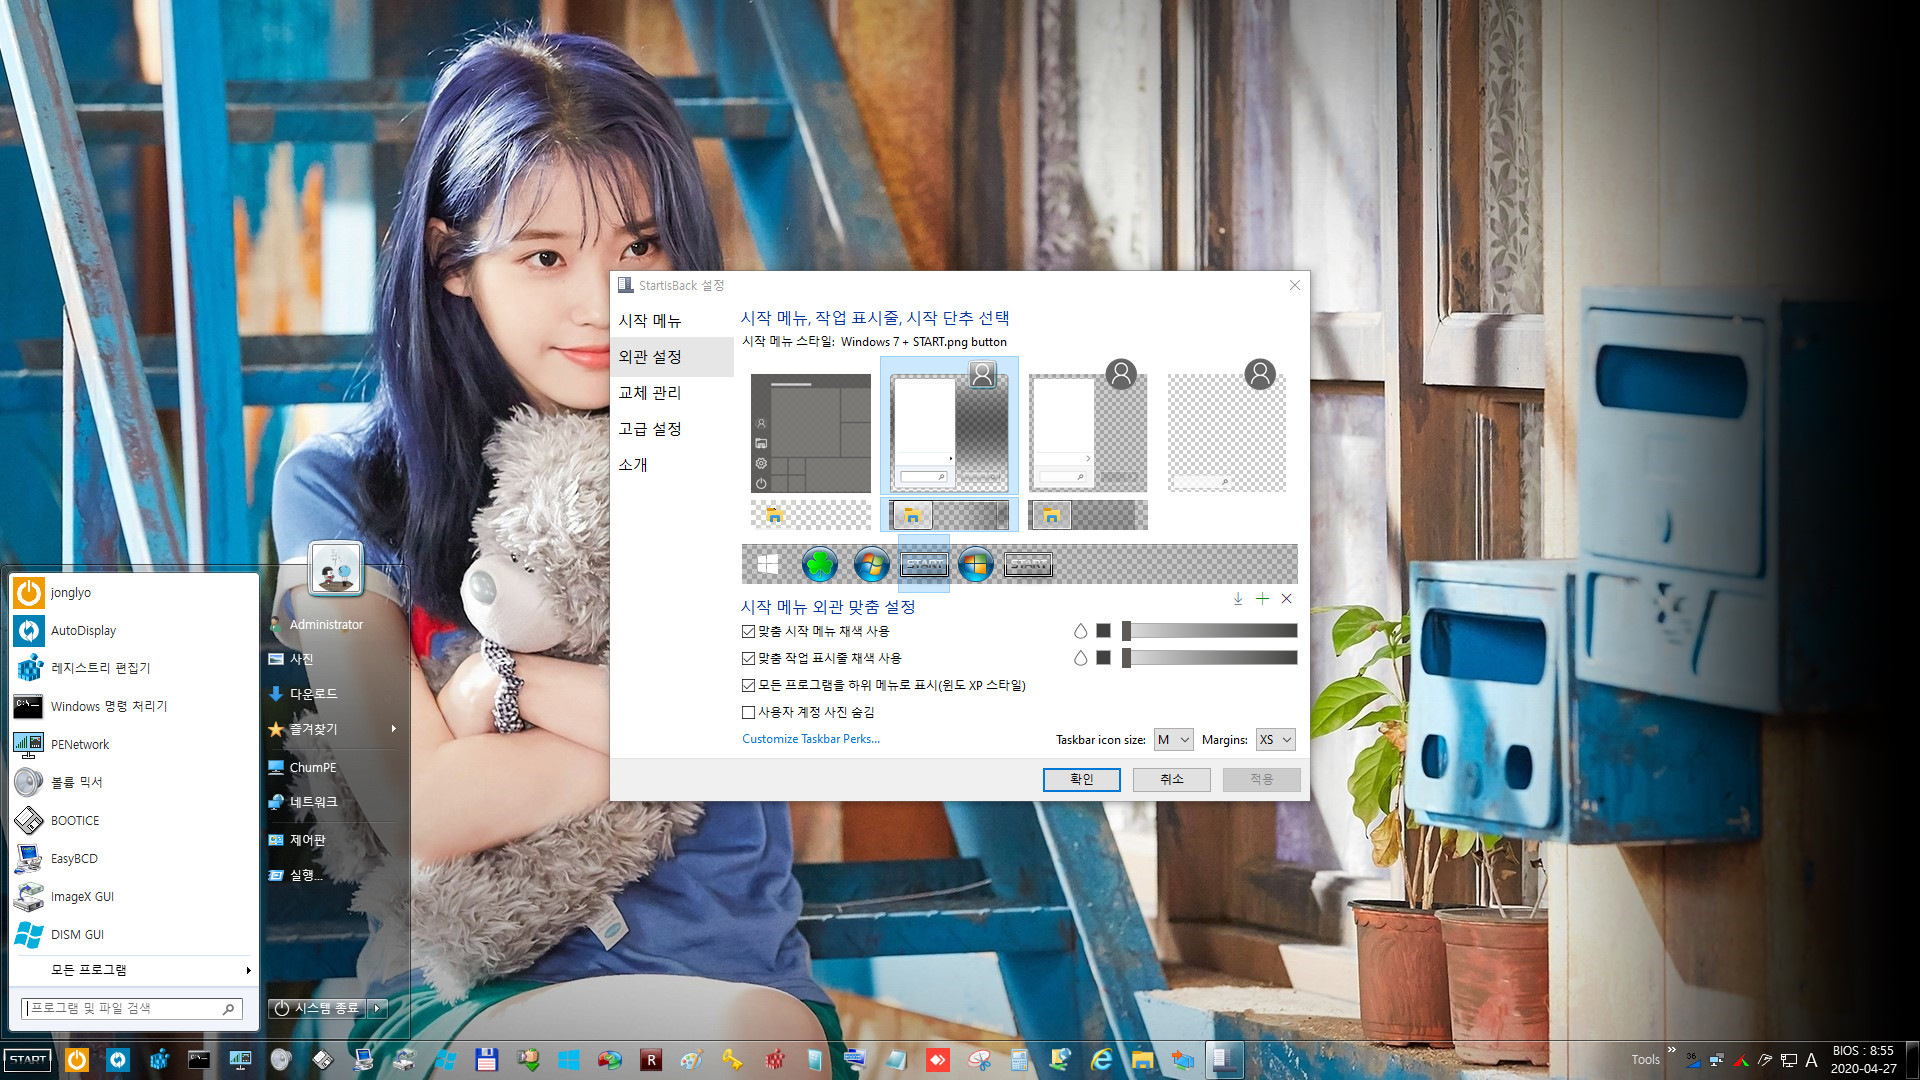Select the last START text orb
The width and height of the screenshot is (1920, 1080).
point(1028,565)
